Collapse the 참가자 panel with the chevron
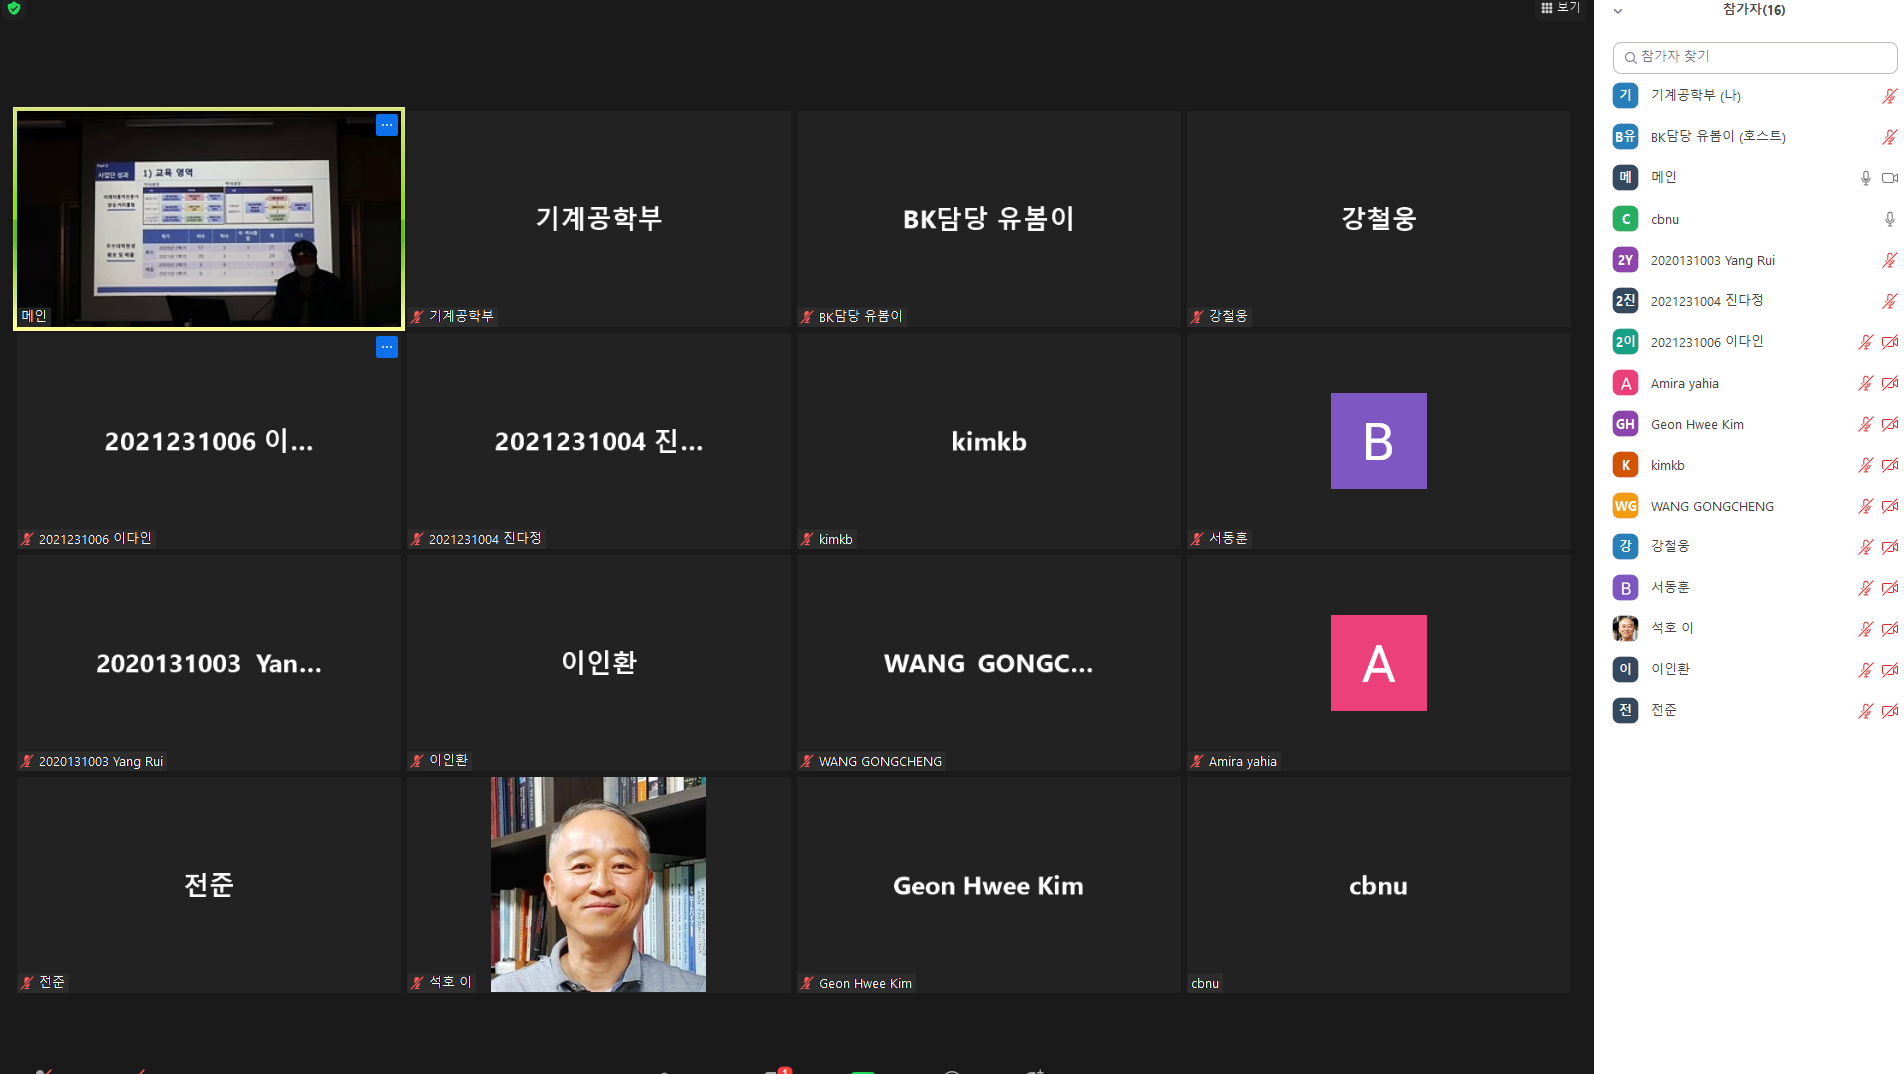1904x1074 pixels. [x=1618, y=11]
